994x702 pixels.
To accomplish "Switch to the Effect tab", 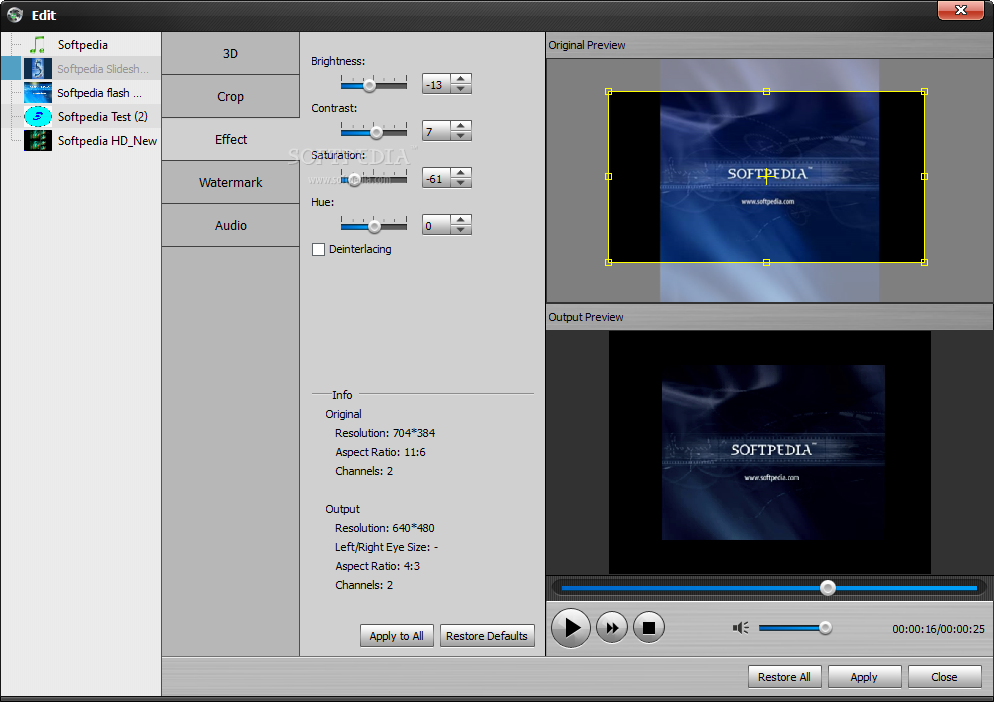I will tap(230, 140).
